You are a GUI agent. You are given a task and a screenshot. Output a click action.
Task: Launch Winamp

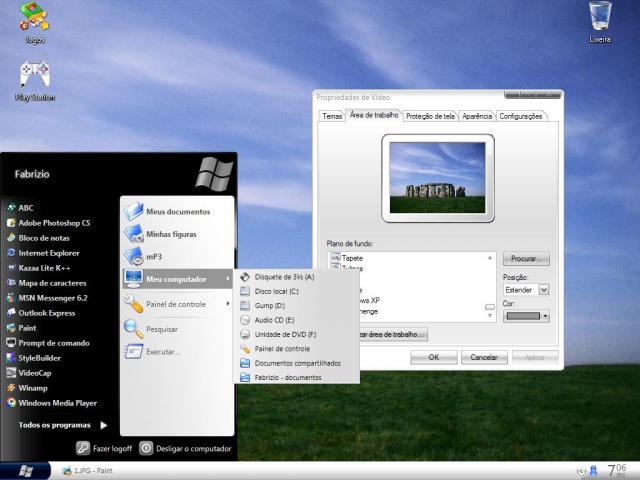27,388
